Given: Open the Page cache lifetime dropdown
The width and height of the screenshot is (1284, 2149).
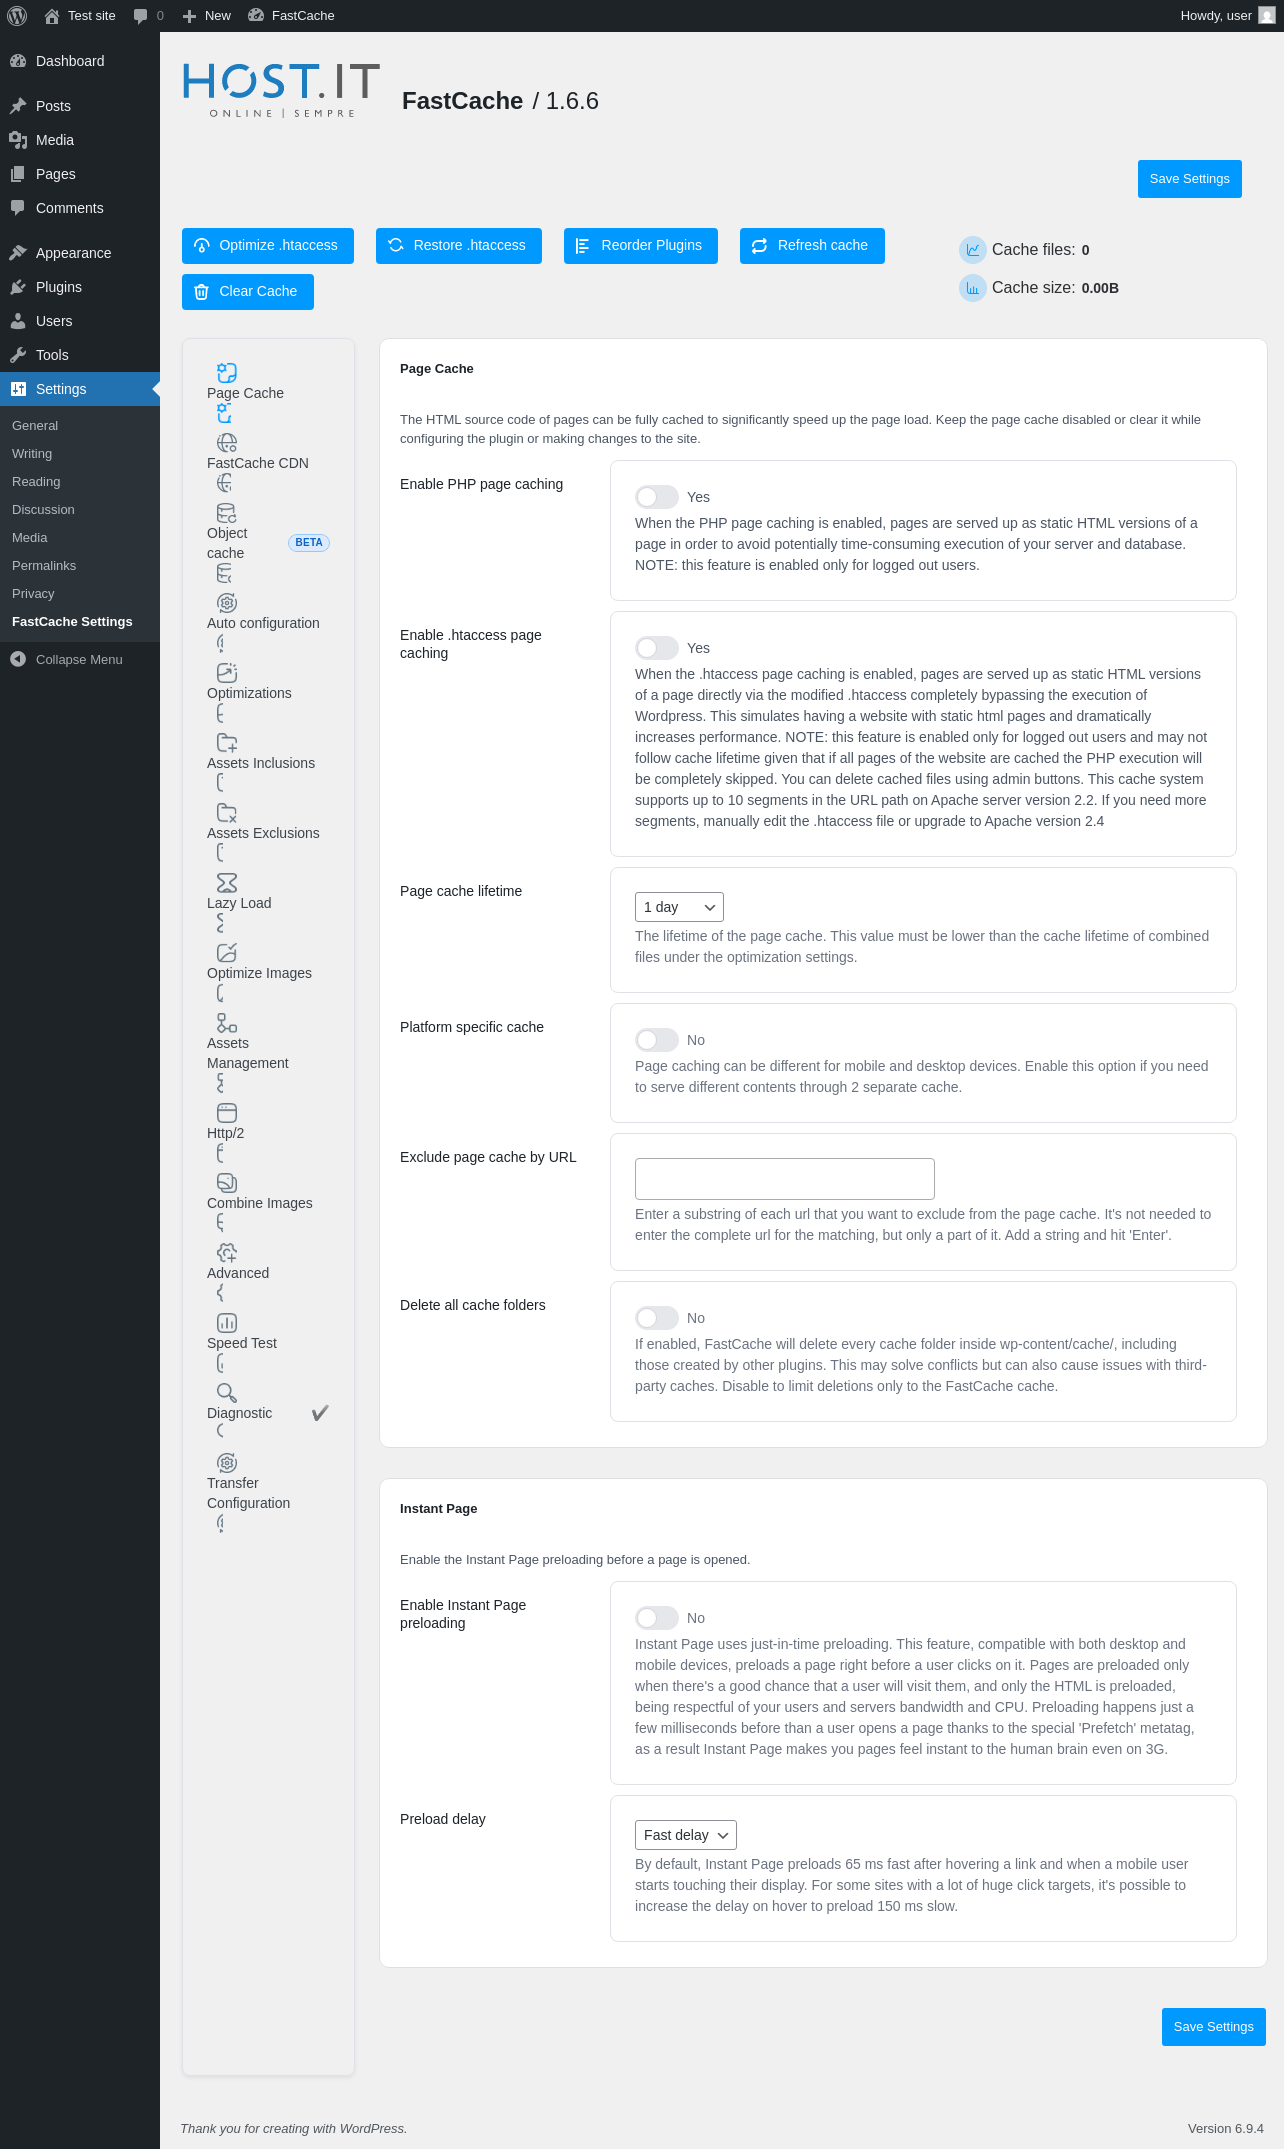Looking at the screenshot, I should [x=679, y=907].
